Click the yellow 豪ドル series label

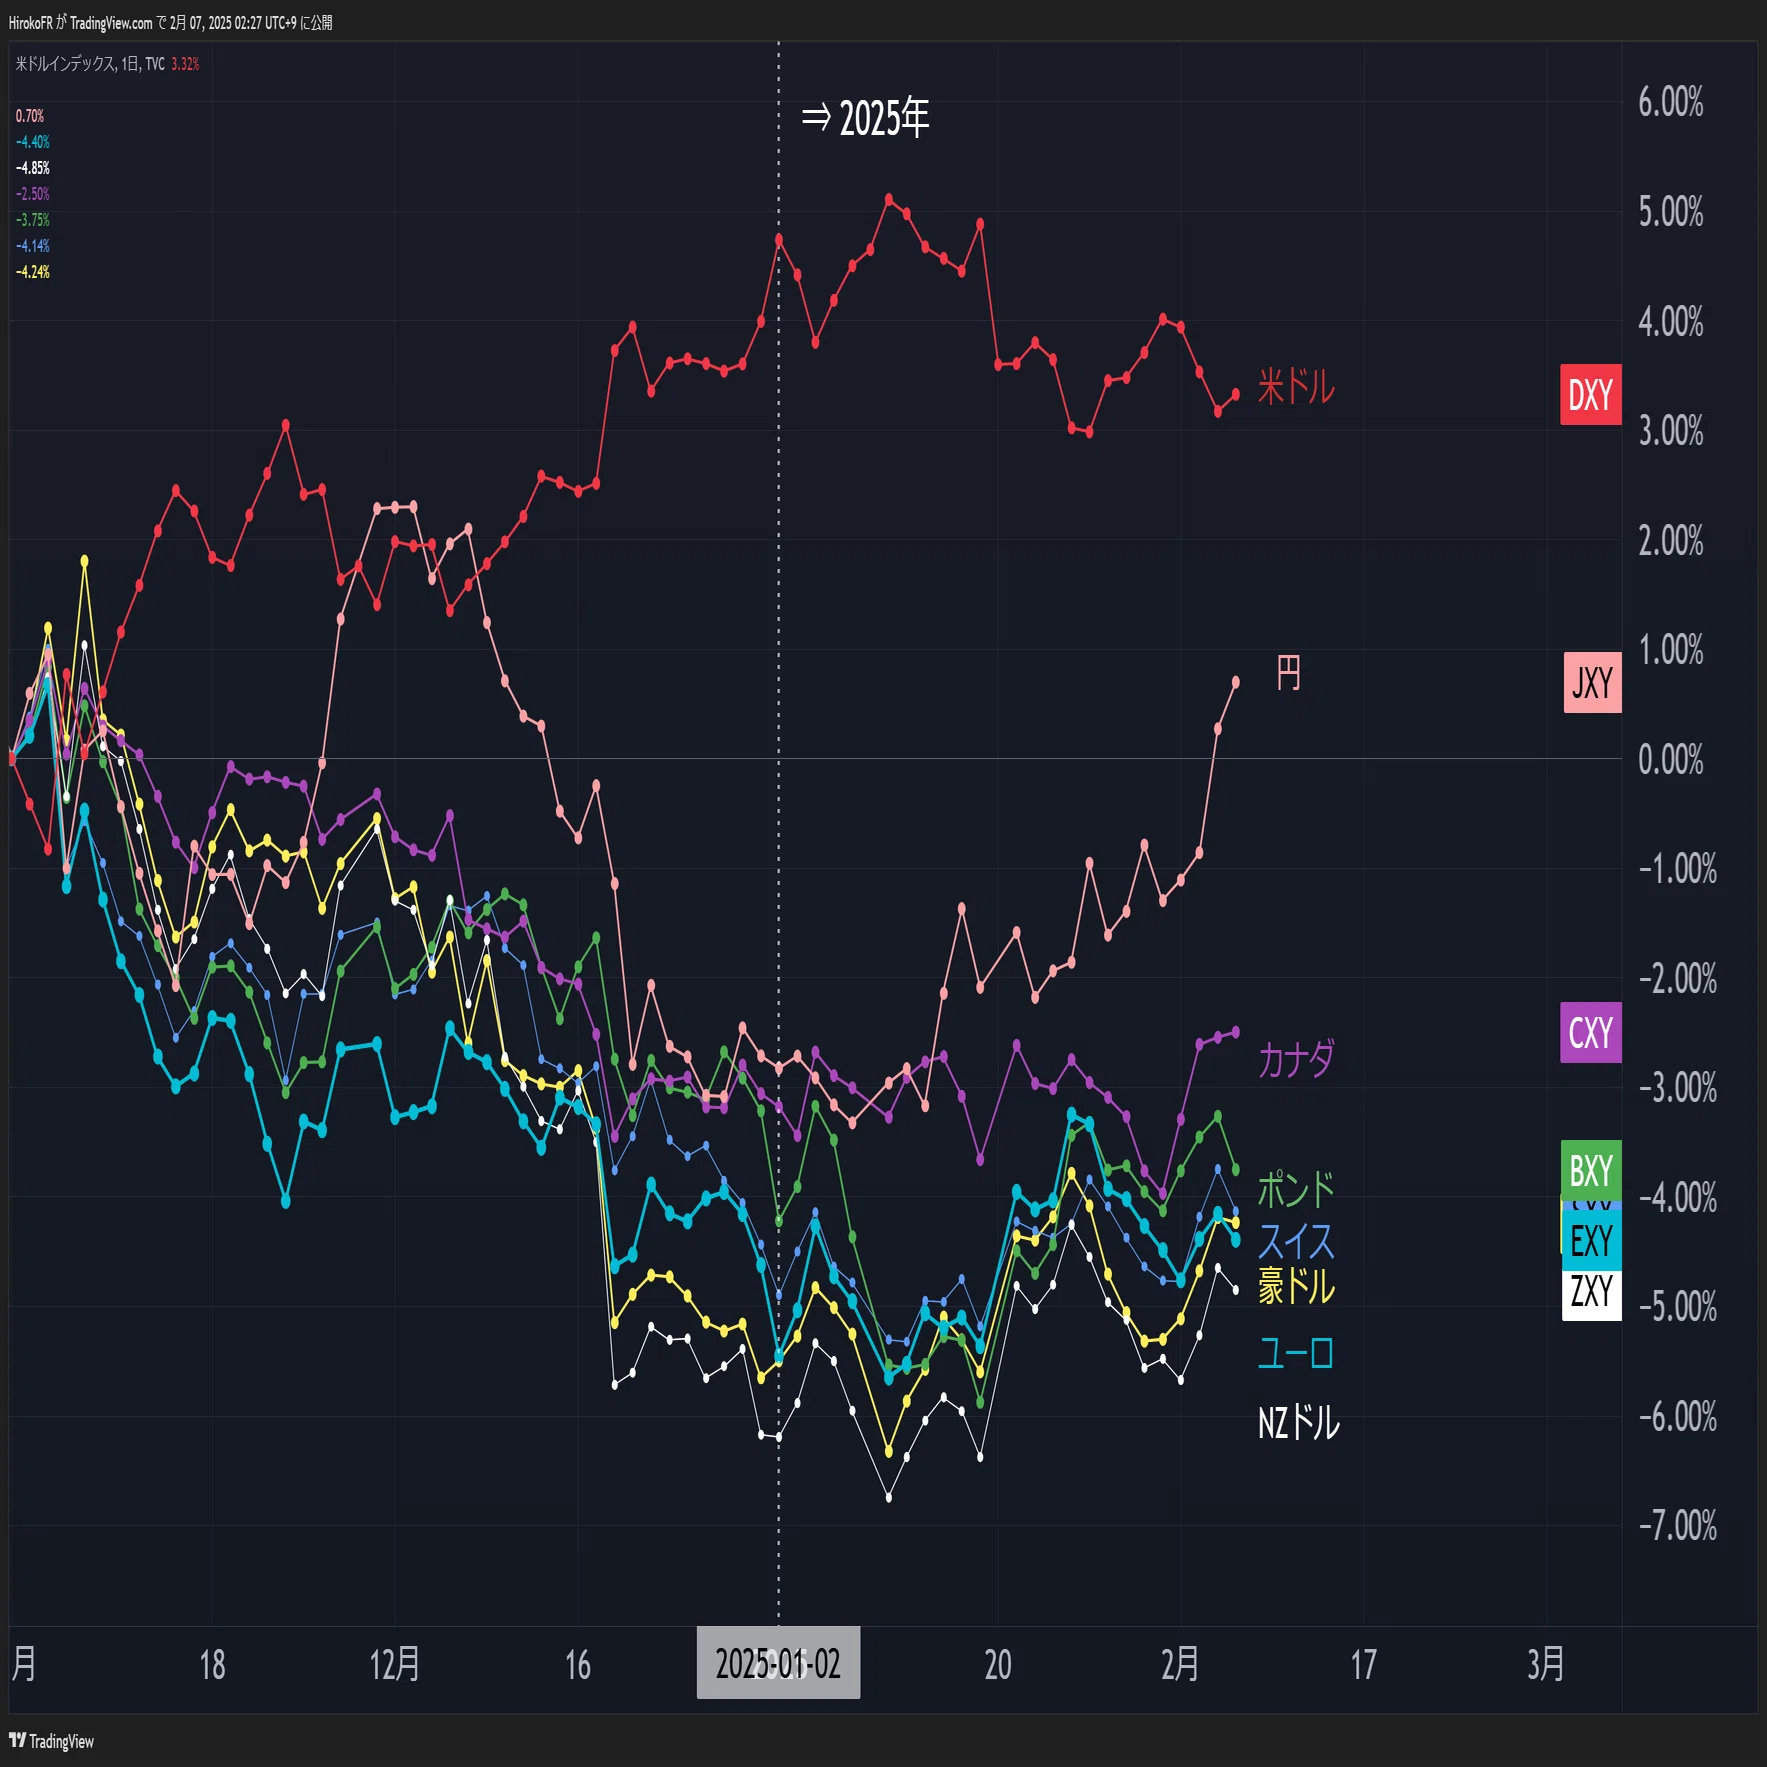(1296, 1286)
